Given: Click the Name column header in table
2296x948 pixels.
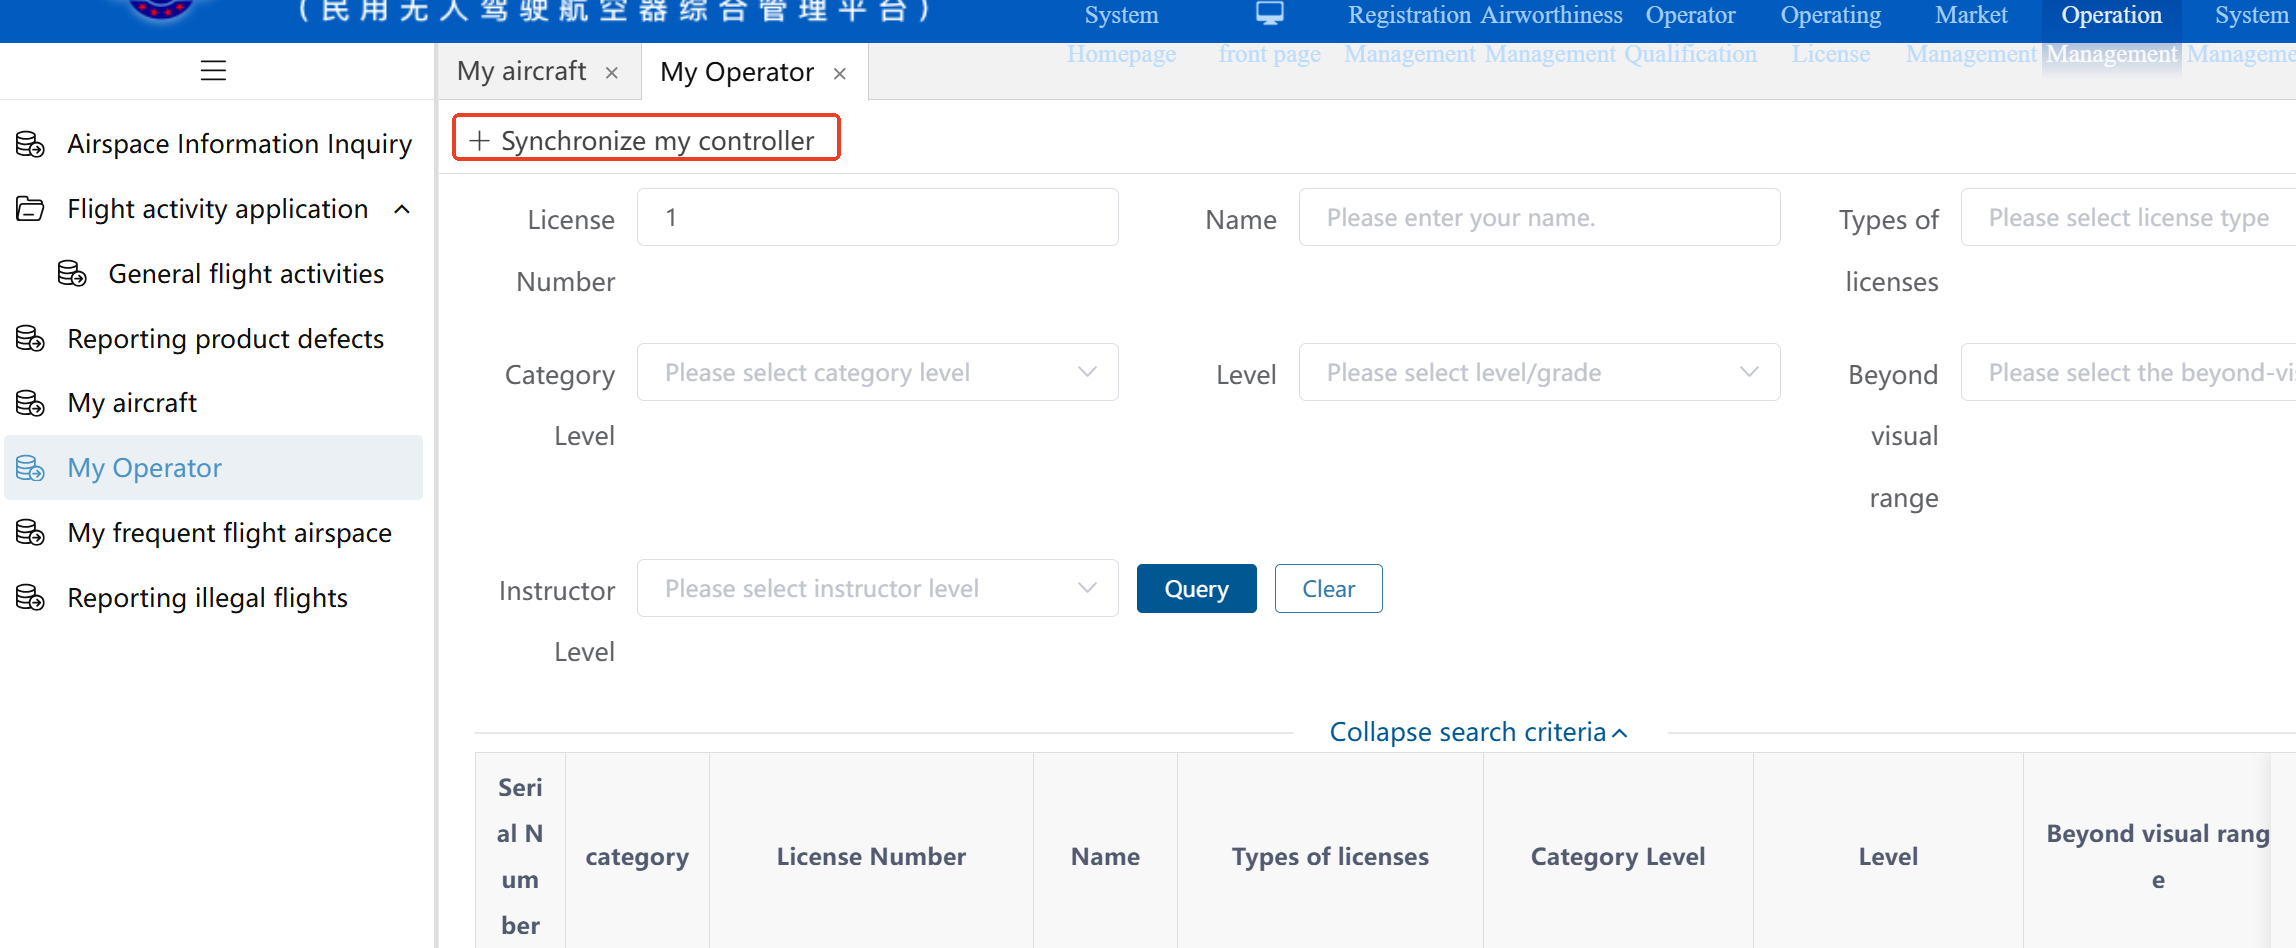Looking at the screenshot, I should [1105, 856].
